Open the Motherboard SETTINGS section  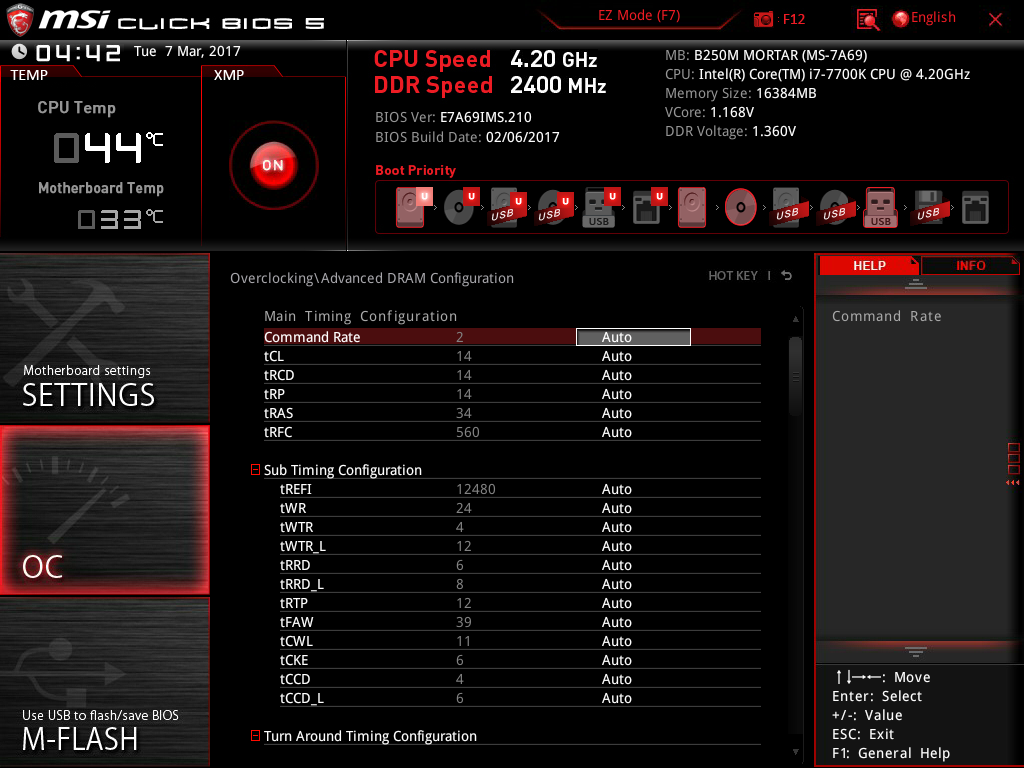[x=104, y=340]
